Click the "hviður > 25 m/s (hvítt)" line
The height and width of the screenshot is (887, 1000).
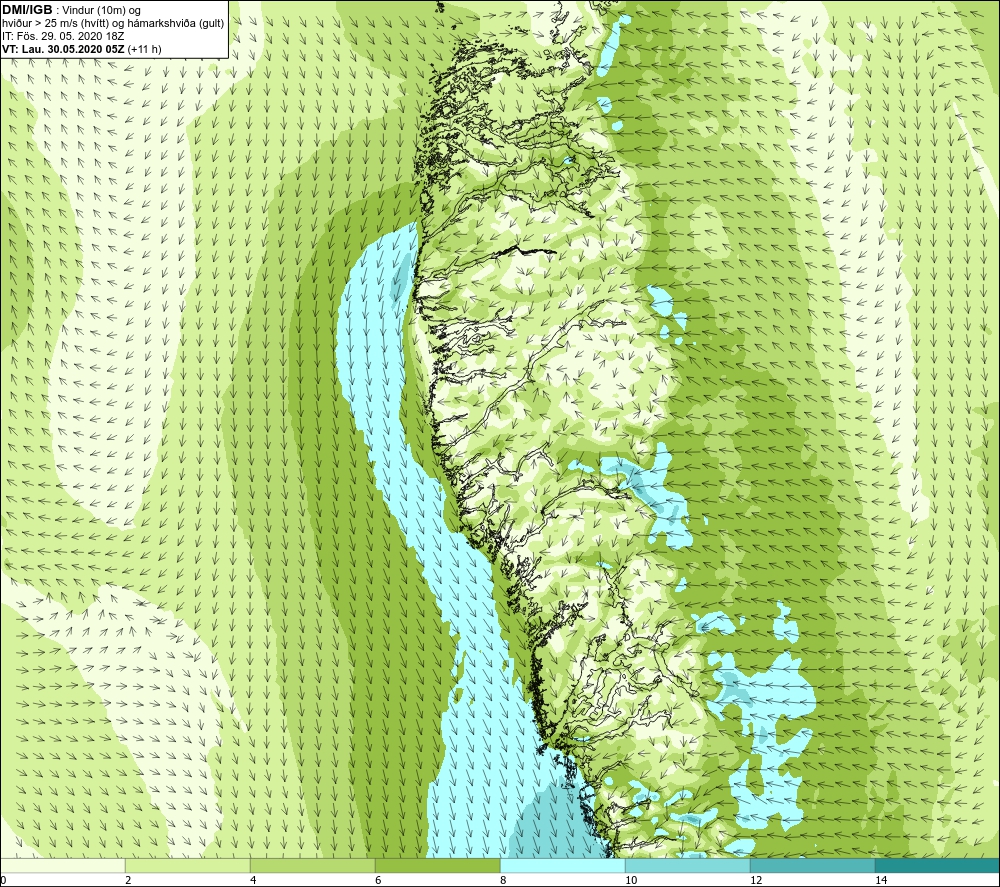click(x=56, y=24)
